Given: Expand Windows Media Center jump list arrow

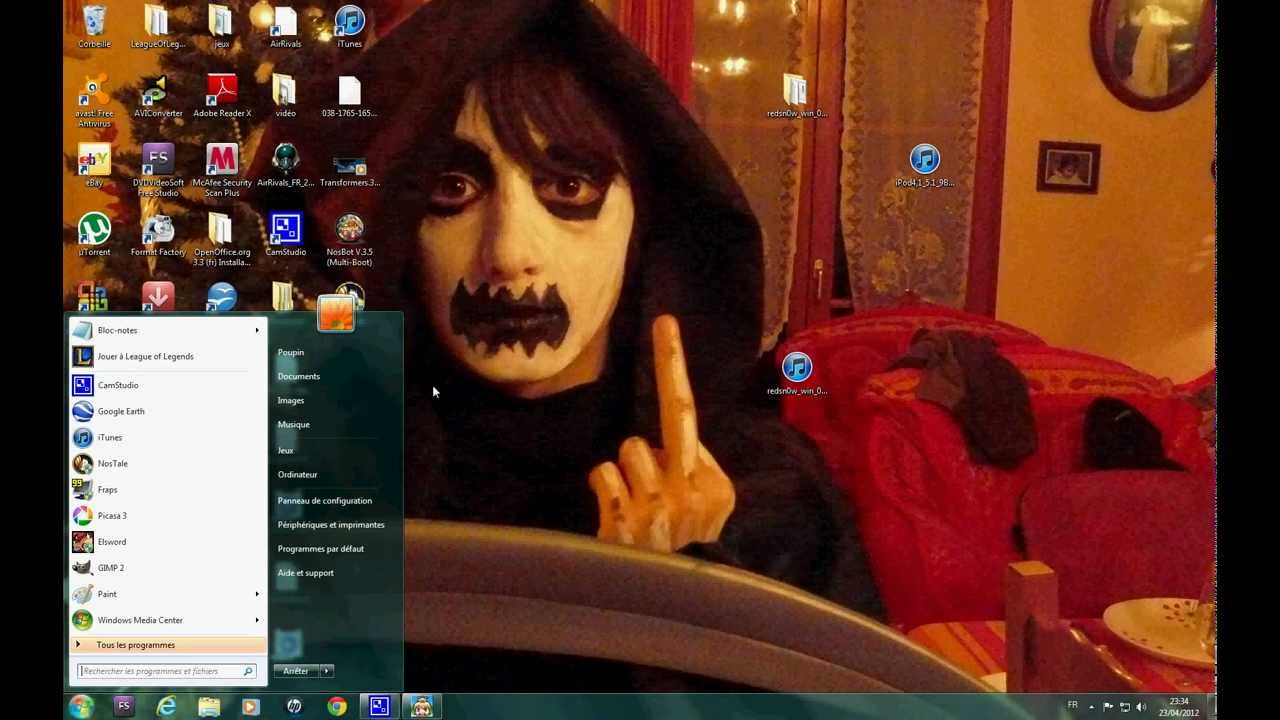Looking at the screenshot, I should 257,620.
